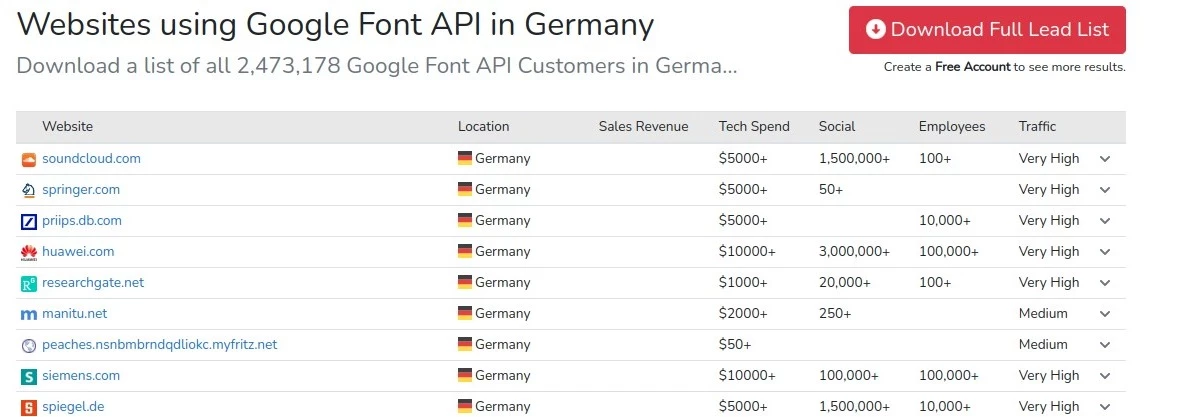This screenshot has height=417, width=1189.
Task: Click the globe icon beside peaches link
Action: click(28, 345)
